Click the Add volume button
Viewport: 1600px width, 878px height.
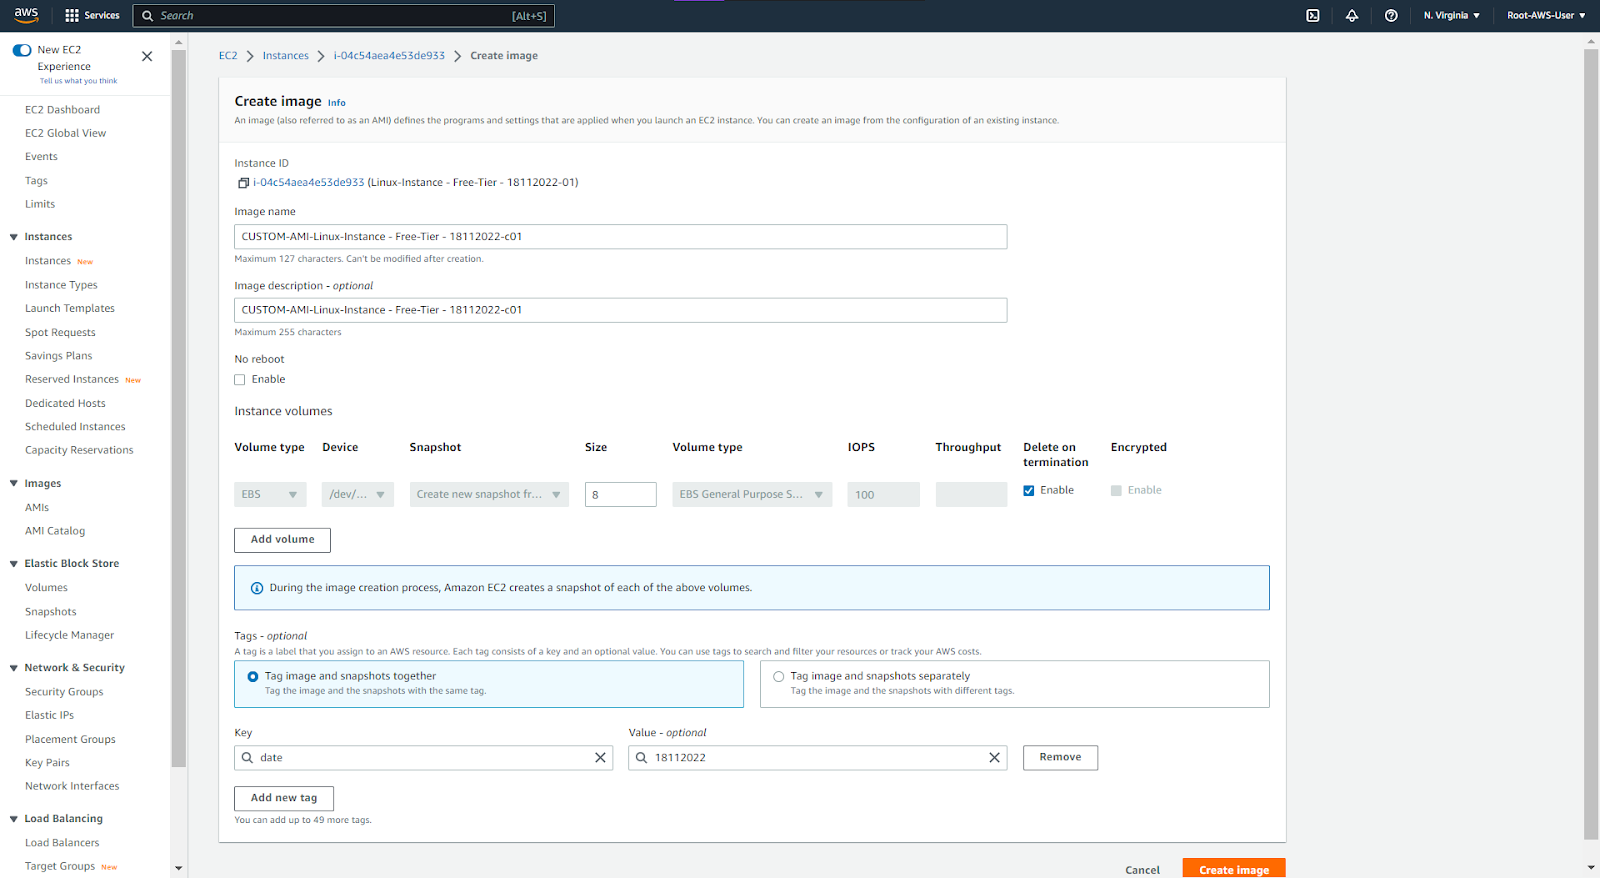tap(282, 540)
